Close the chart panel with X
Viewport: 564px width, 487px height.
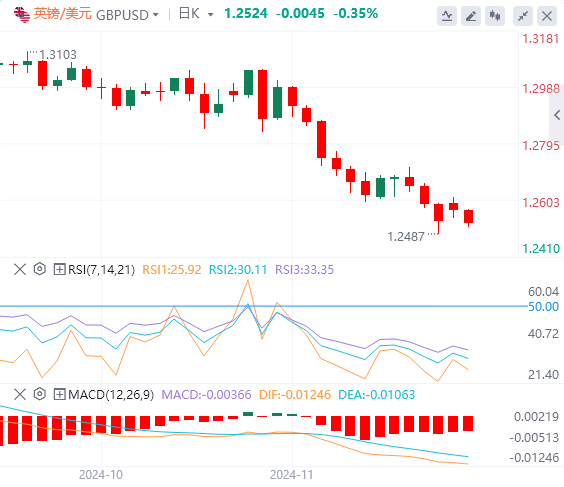tap(547, 16)
